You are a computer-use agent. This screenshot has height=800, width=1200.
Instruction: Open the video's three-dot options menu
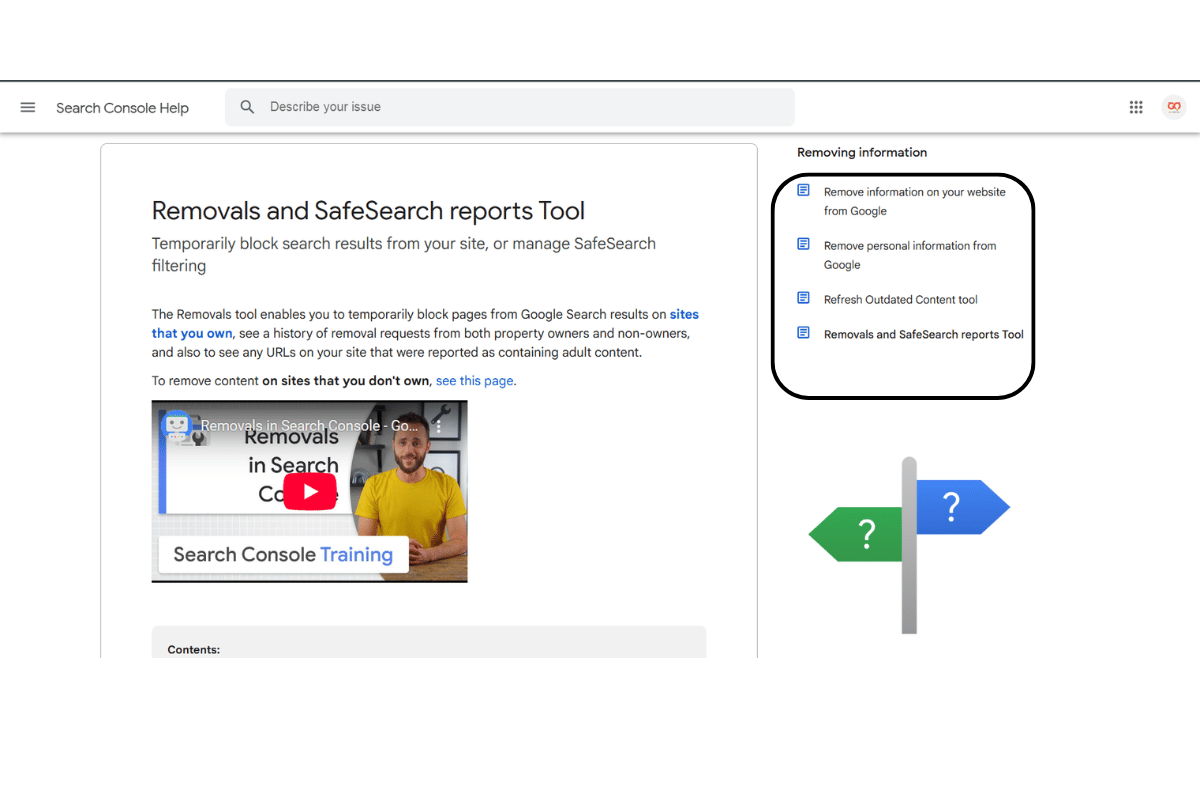click(438, 426)
